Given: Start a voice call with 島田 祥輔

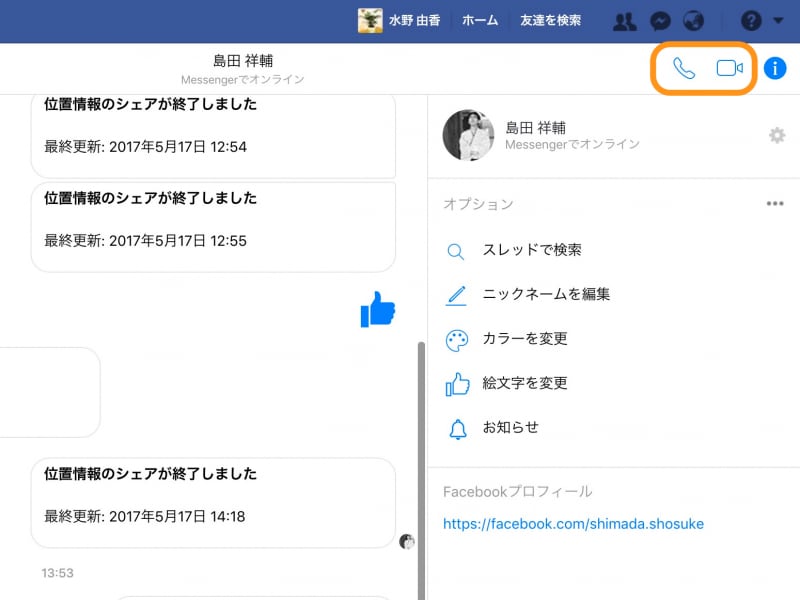Looking at the screenshot, I should coord(684,68).
